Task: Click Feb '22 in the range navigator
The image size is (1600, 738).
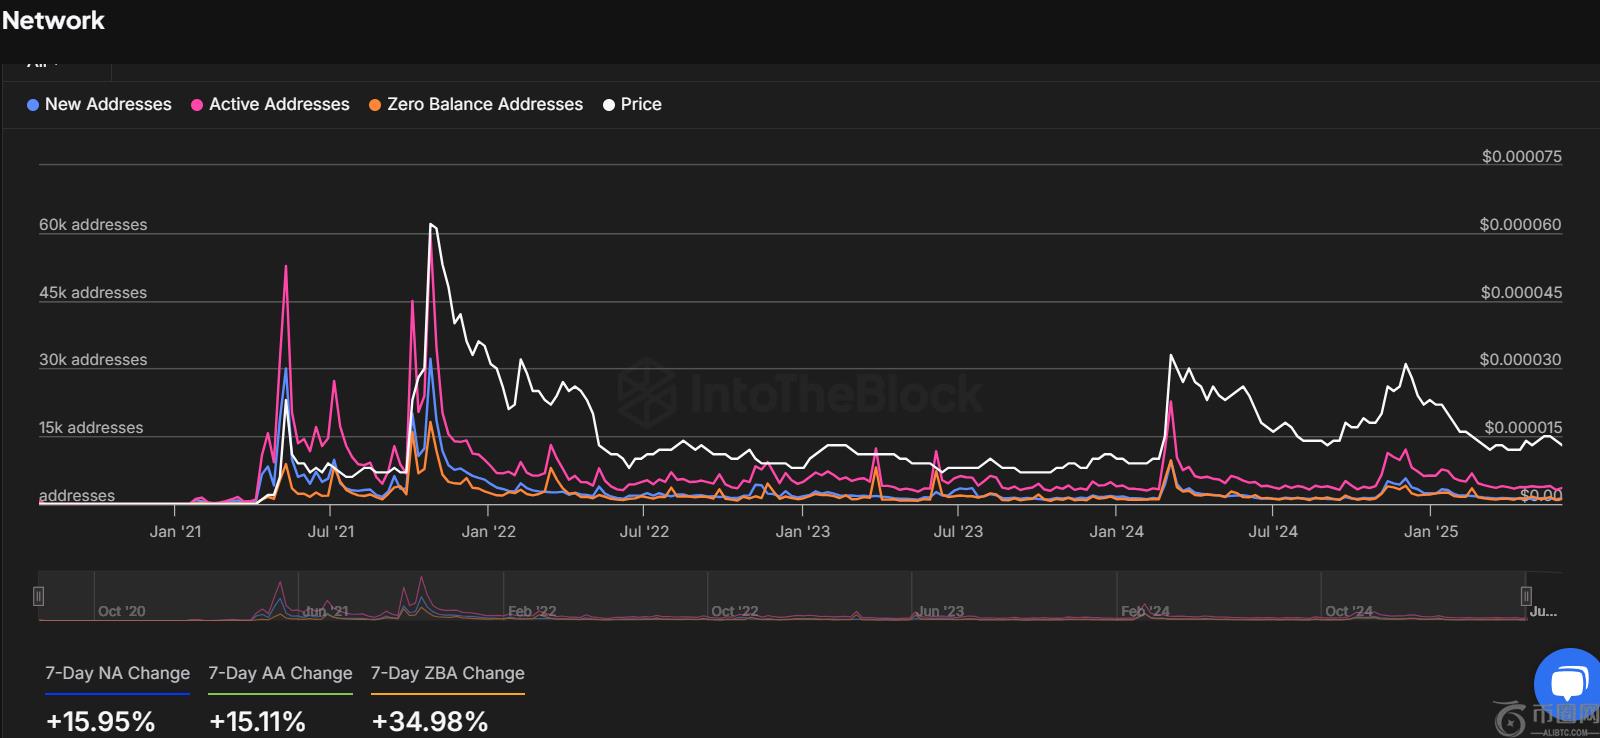Action: pyautogui.click(x=532, y=611)
